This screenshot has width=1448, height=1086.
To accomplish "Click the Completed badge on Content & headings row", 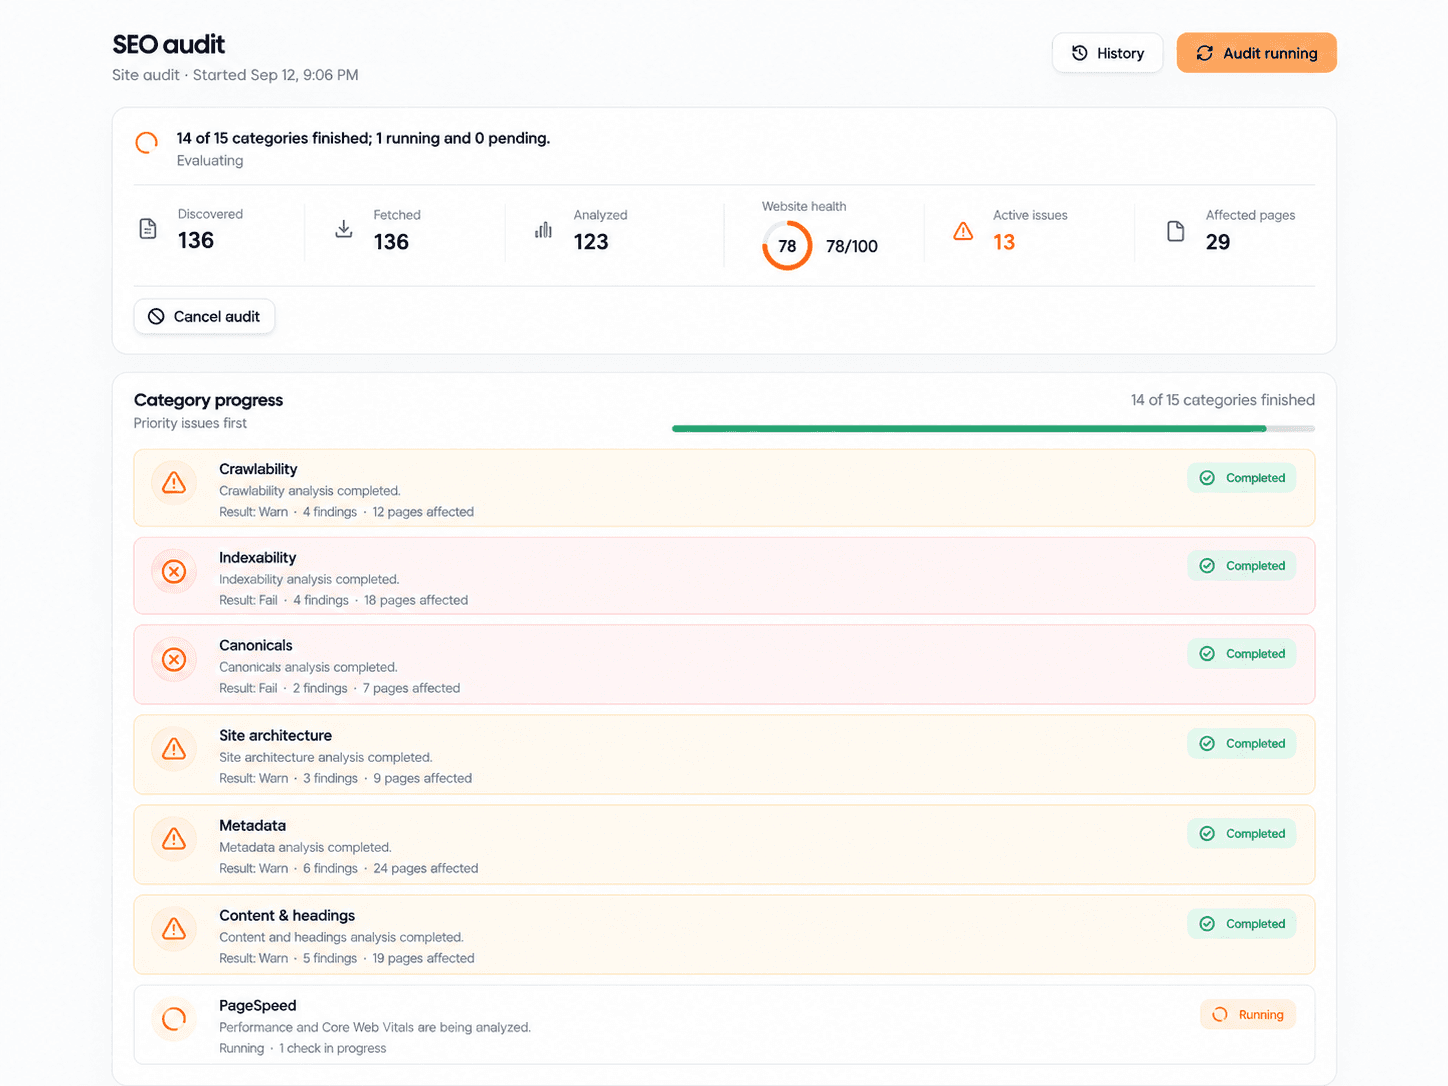I will tap(1242, 924).
